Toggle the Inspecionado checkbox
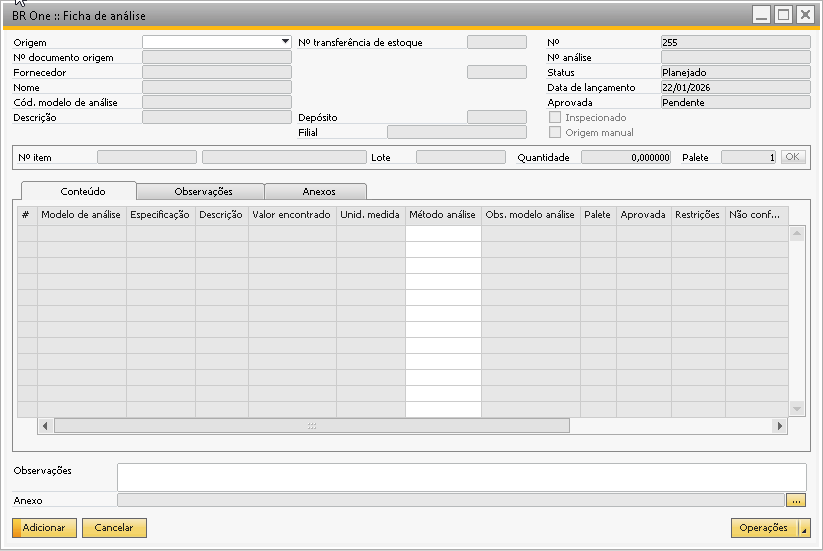The height and width of the screenshot is (551, 823). tap(555, 117)
